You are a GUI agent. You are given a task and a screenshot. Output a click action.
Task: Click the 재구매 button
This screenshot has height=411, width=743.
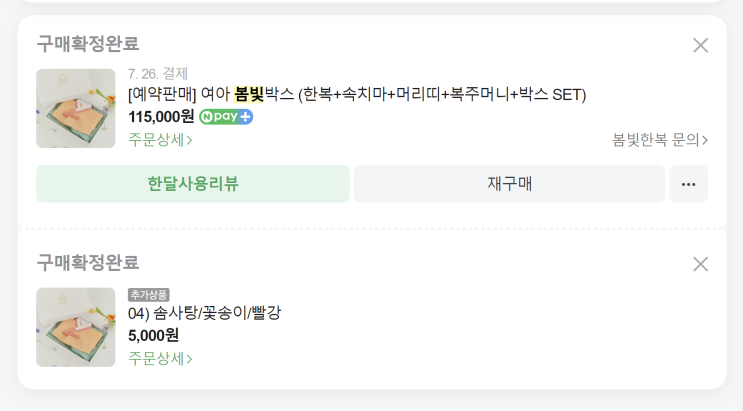(x=509, y=184)
